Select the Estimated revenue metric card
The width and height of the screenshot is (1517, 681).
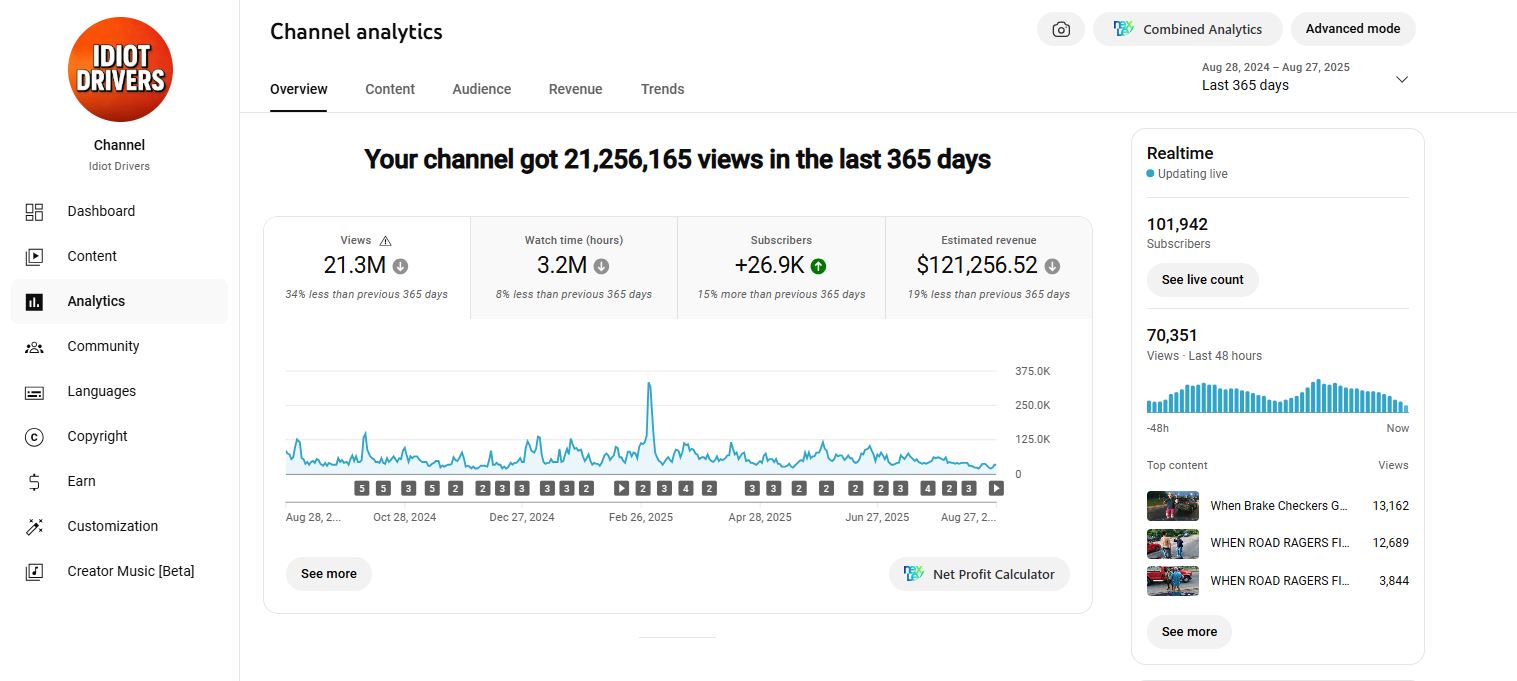coord(988,267)
